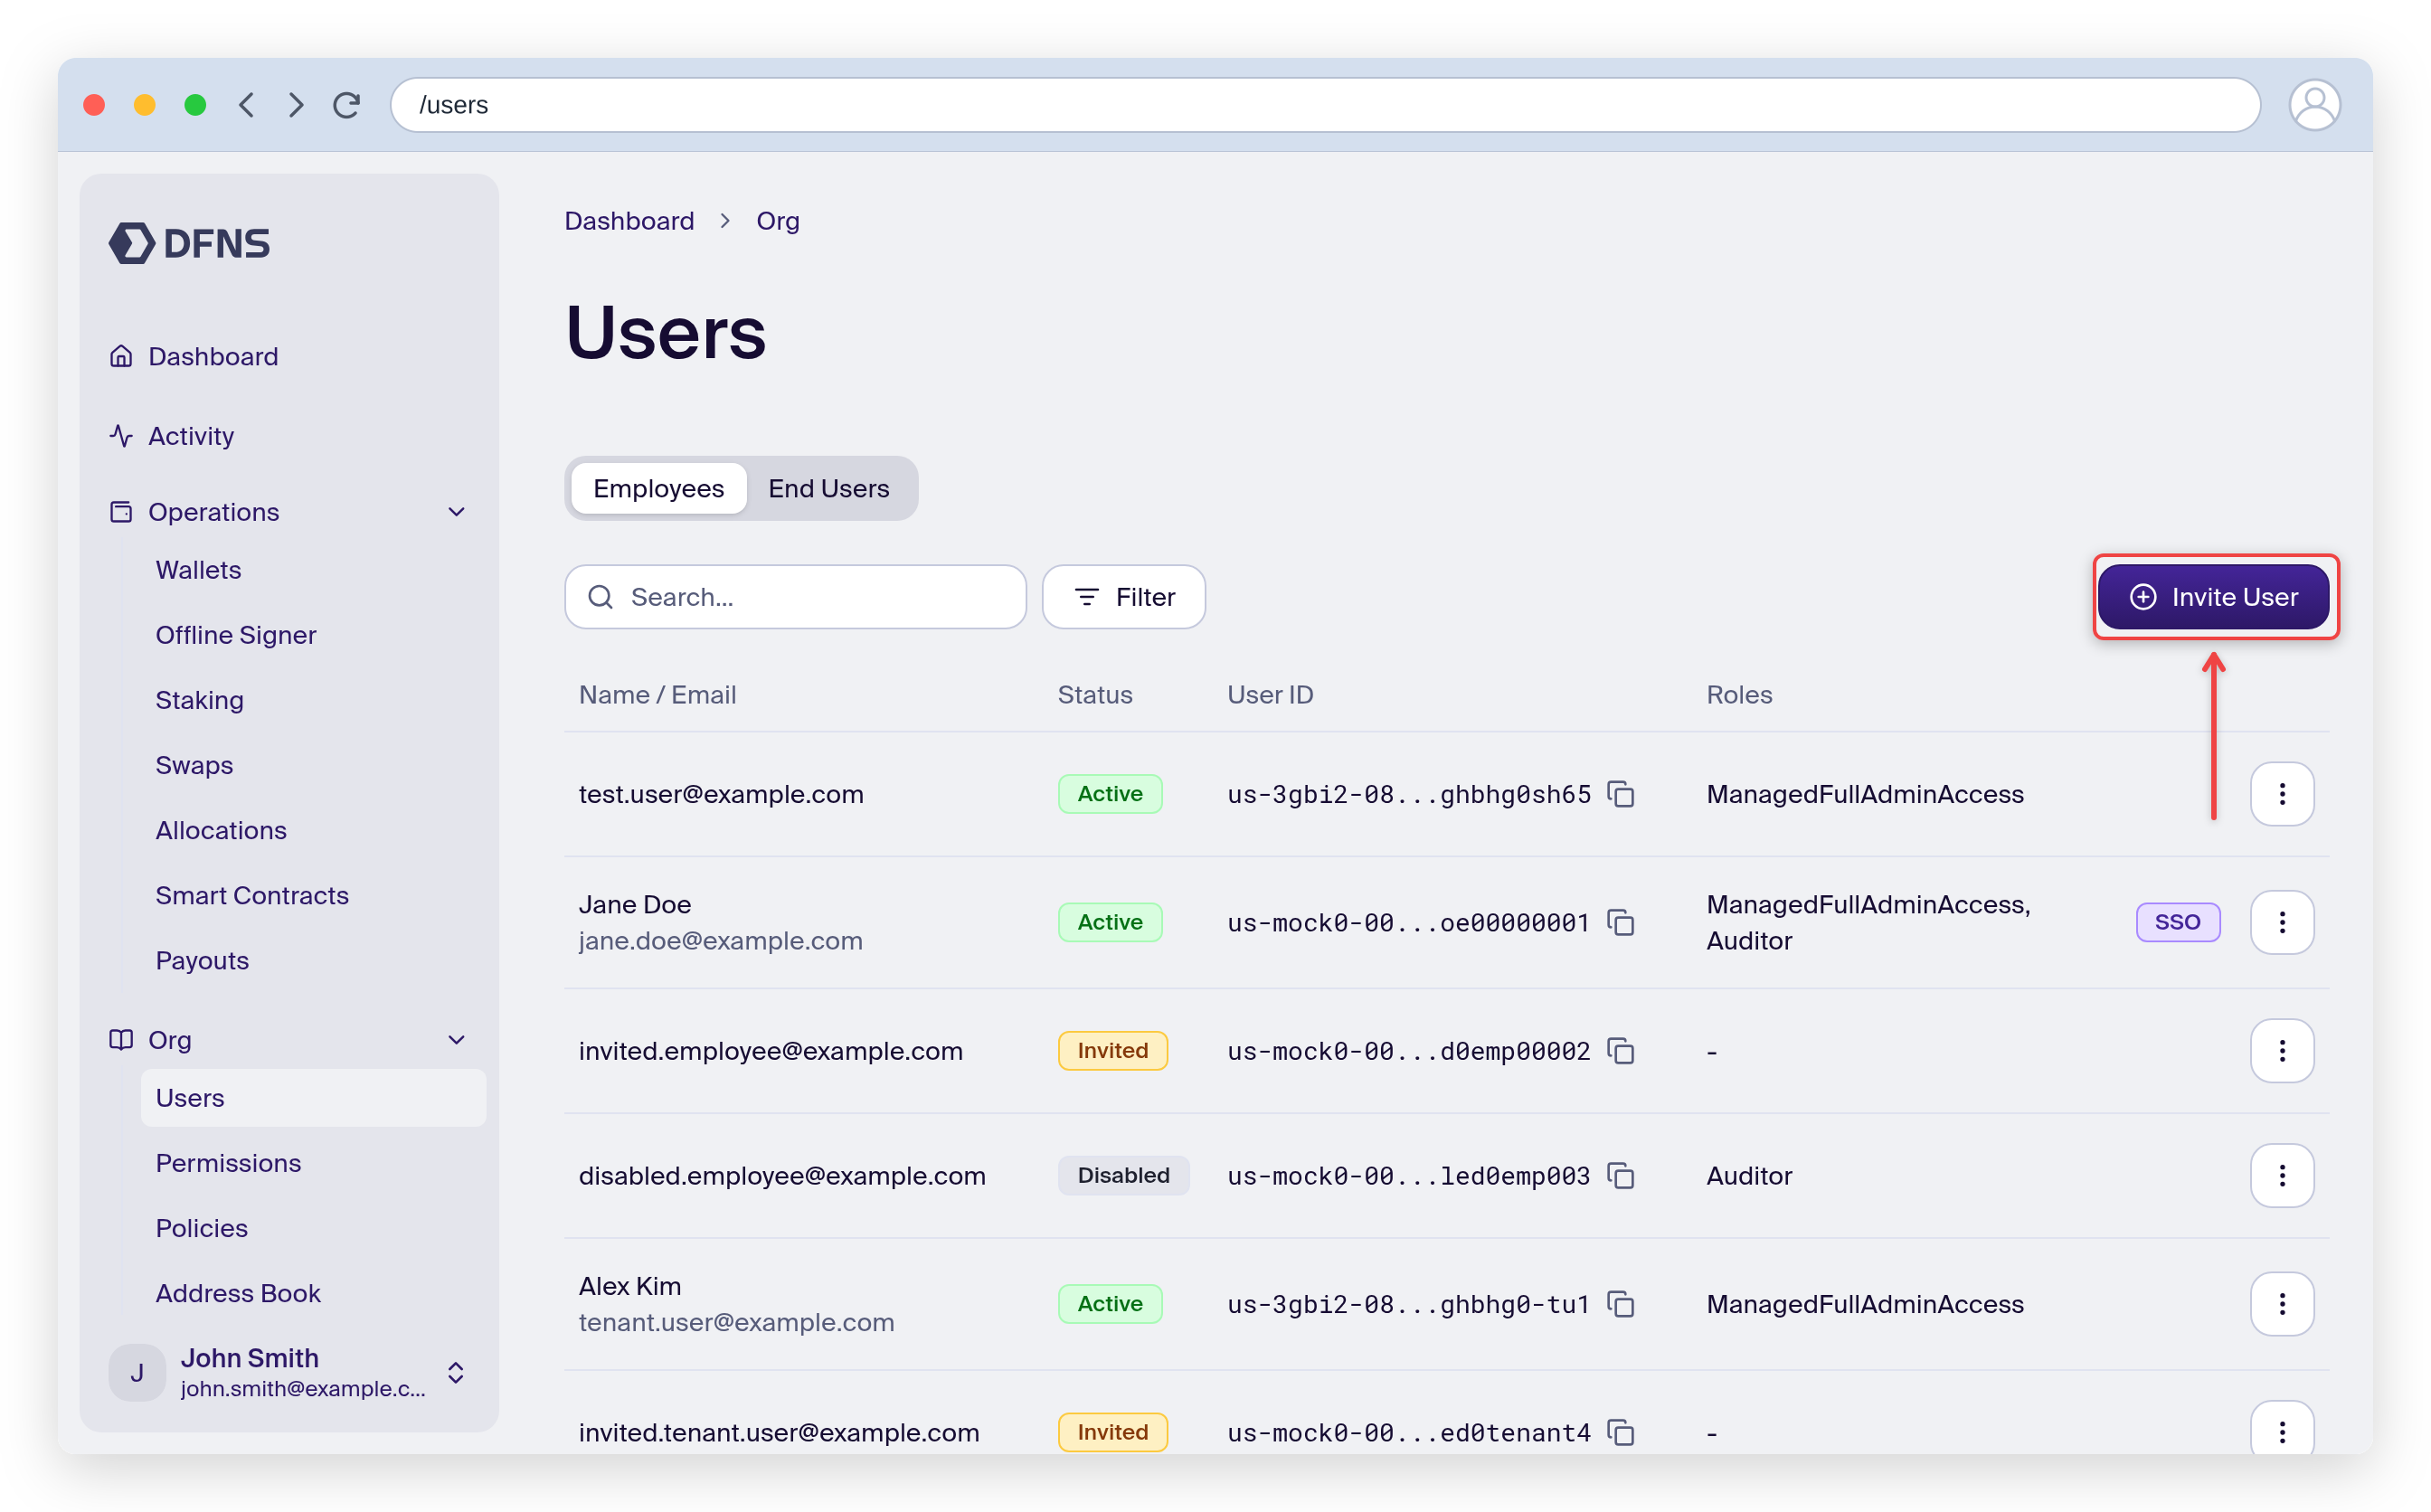Open the Allocations page

(221, 830)
